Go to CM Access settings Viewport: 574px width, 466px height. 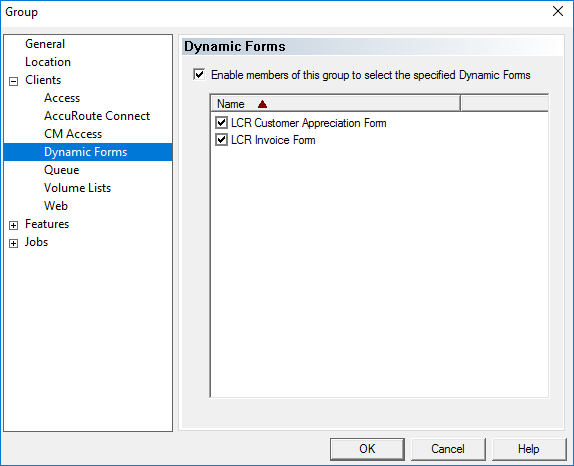tap(73, 134)
